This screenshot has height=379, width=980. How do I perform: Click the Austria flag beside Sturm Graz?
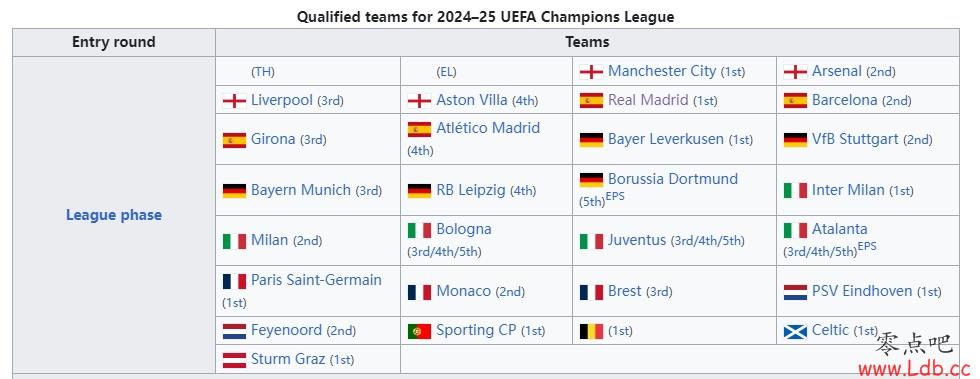click(x=234, y=360)
